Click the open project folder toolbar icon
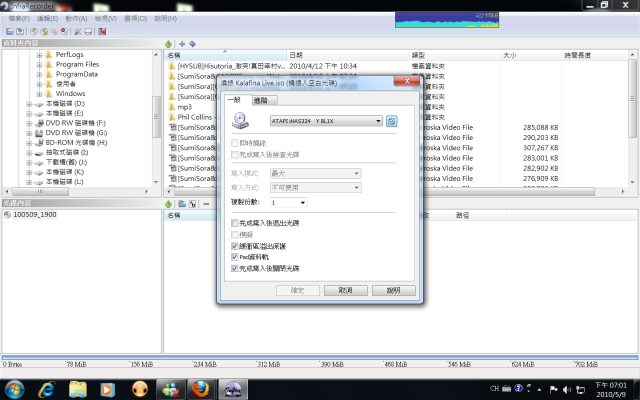Image resolution: width=640 pixels, height=400 pixels. pyautogui.click(x=9, y=31)
